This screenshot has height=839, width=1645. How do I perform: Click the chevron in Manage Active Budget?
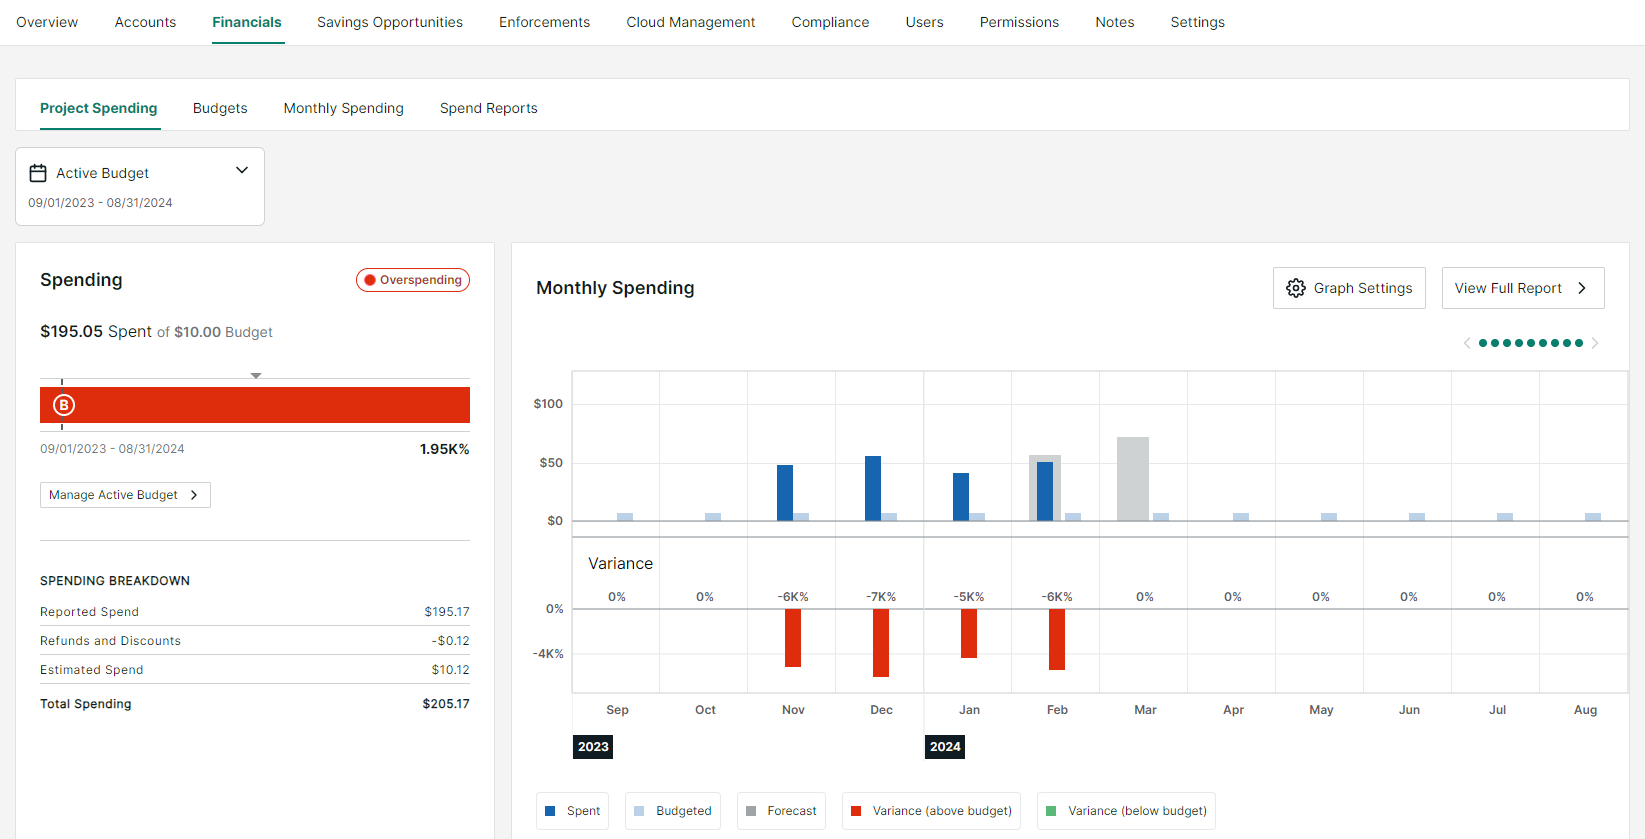[x=194, y=495]
